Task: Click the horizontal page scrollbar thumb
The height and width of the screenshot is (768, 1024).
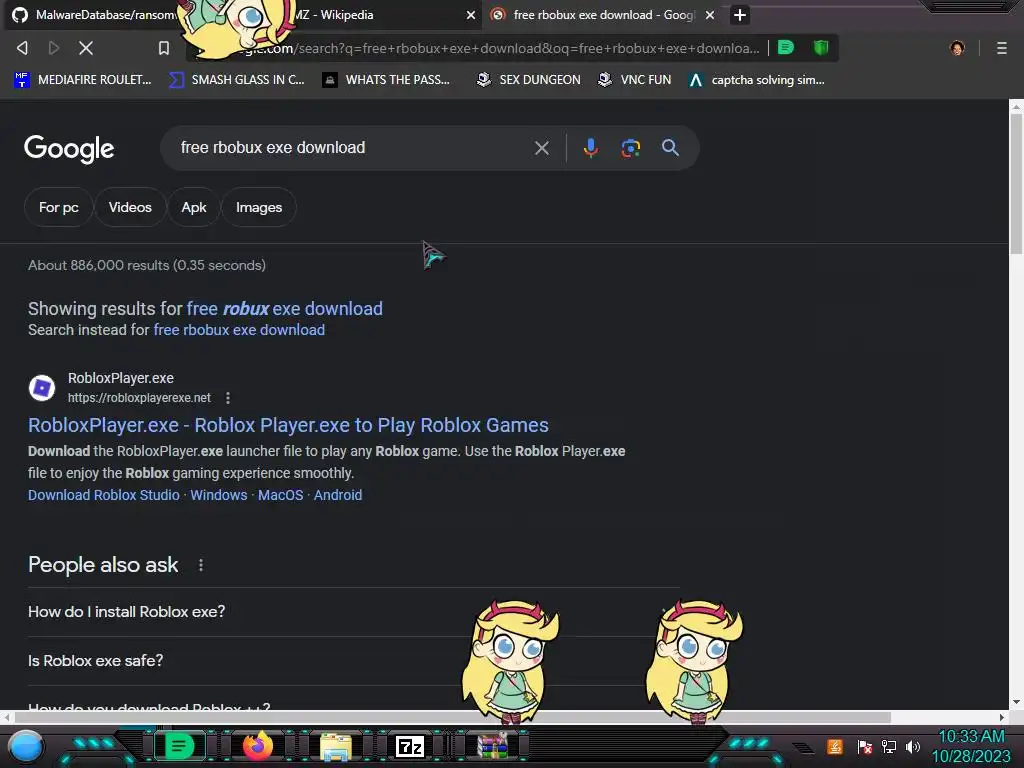Action: pos(452,717)
